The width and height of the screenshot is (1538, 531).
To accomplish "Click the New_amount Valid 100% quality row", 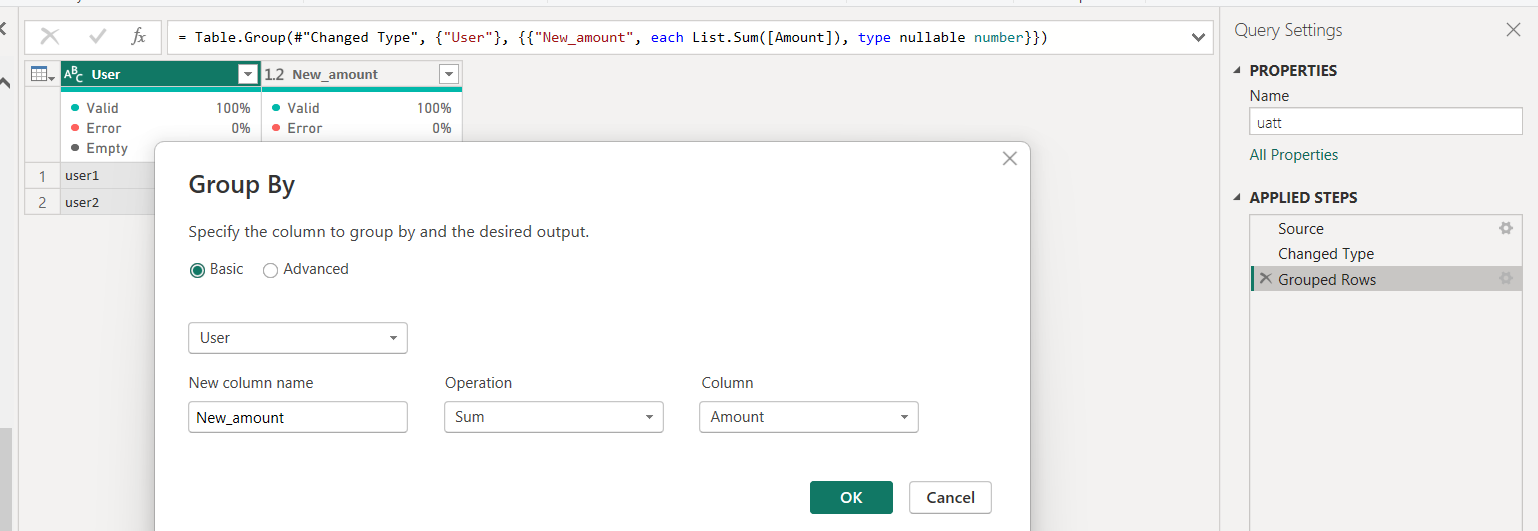I will (x=362, y=108).
